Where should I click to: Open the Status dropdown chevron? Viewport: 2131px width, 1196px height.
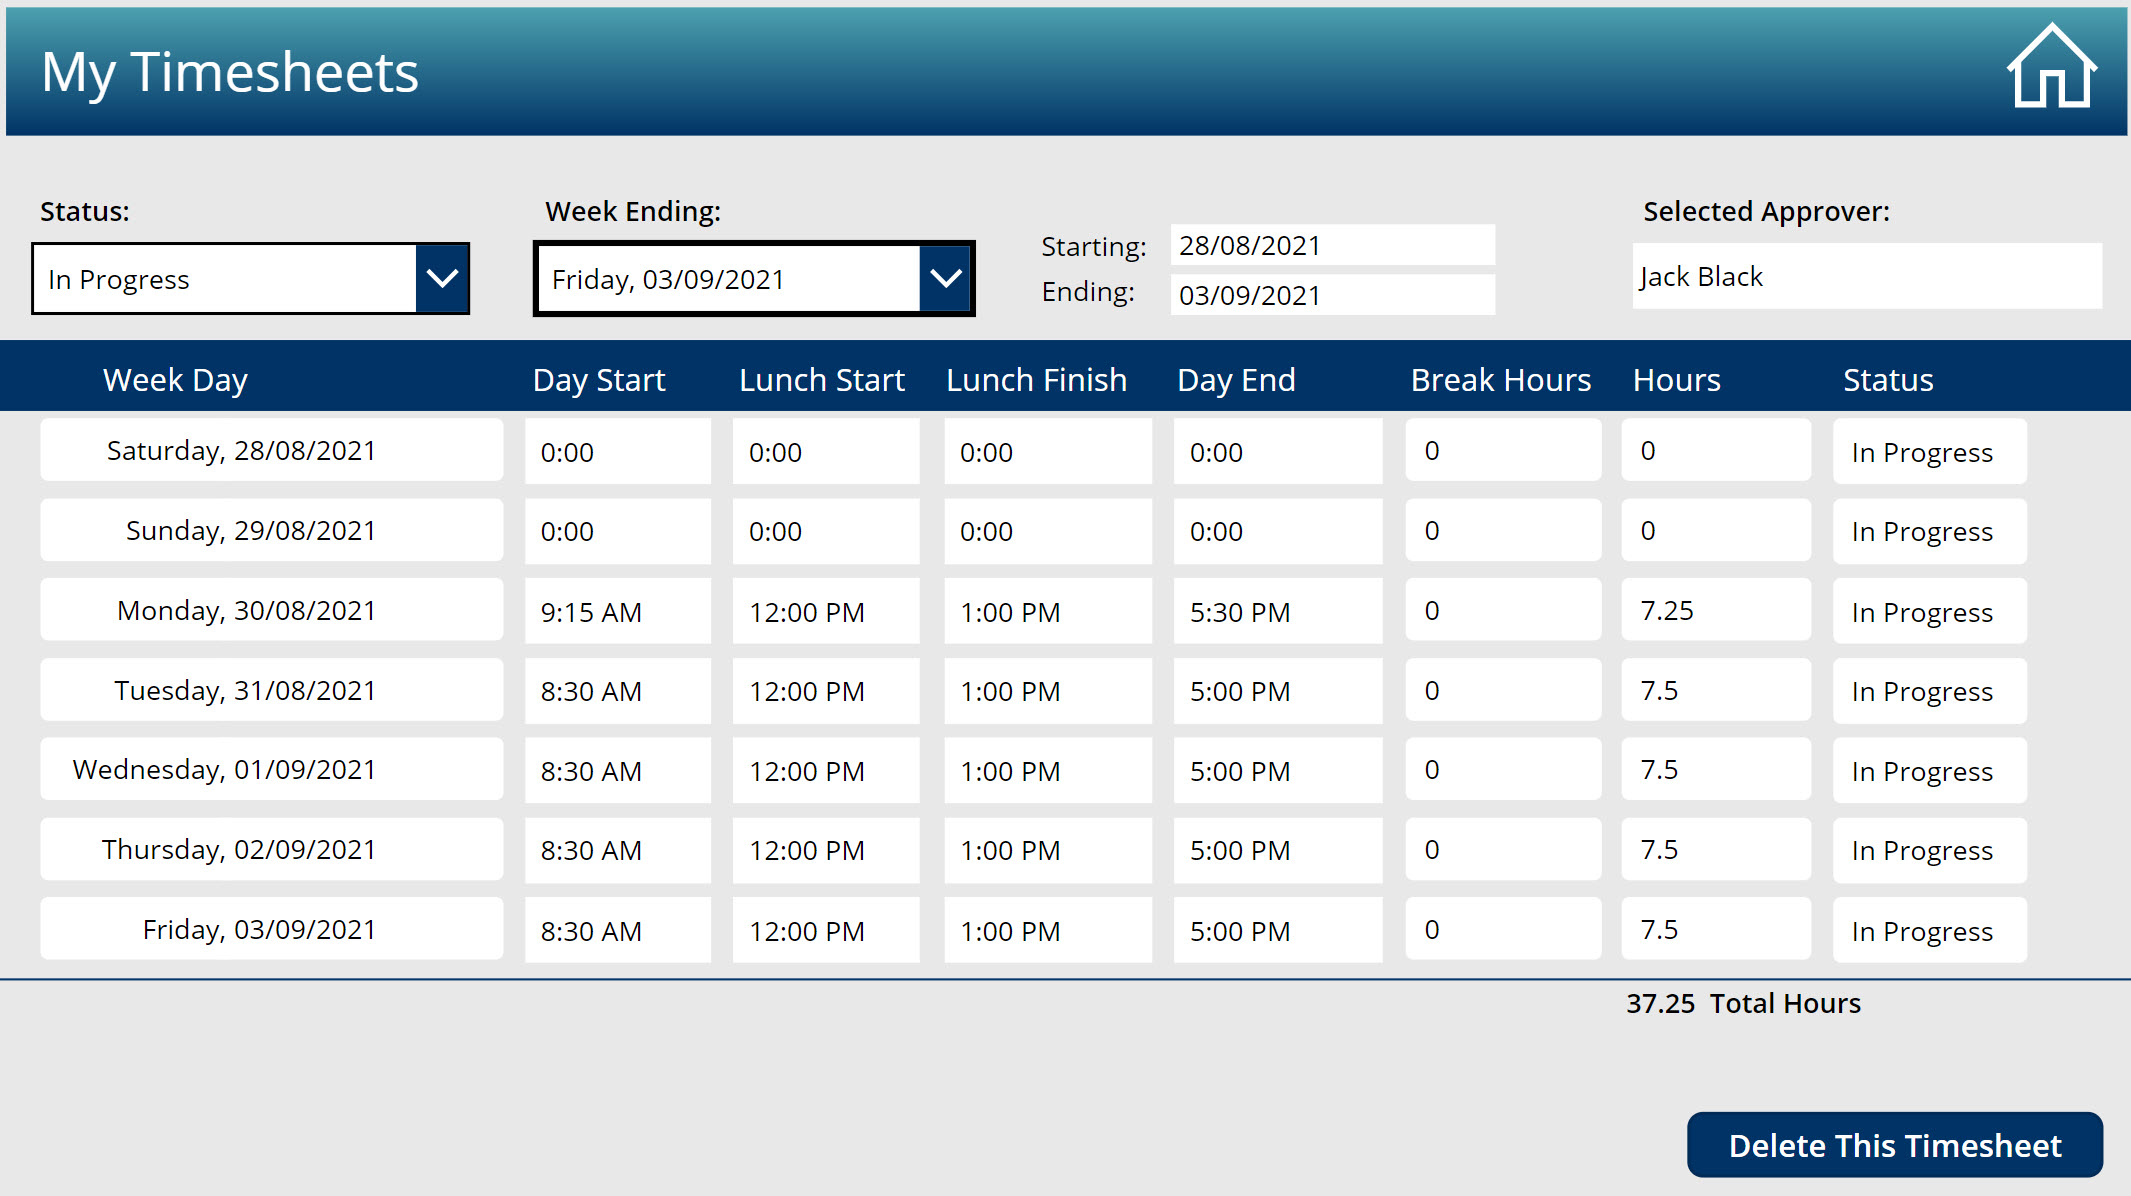tap(443, 279)
